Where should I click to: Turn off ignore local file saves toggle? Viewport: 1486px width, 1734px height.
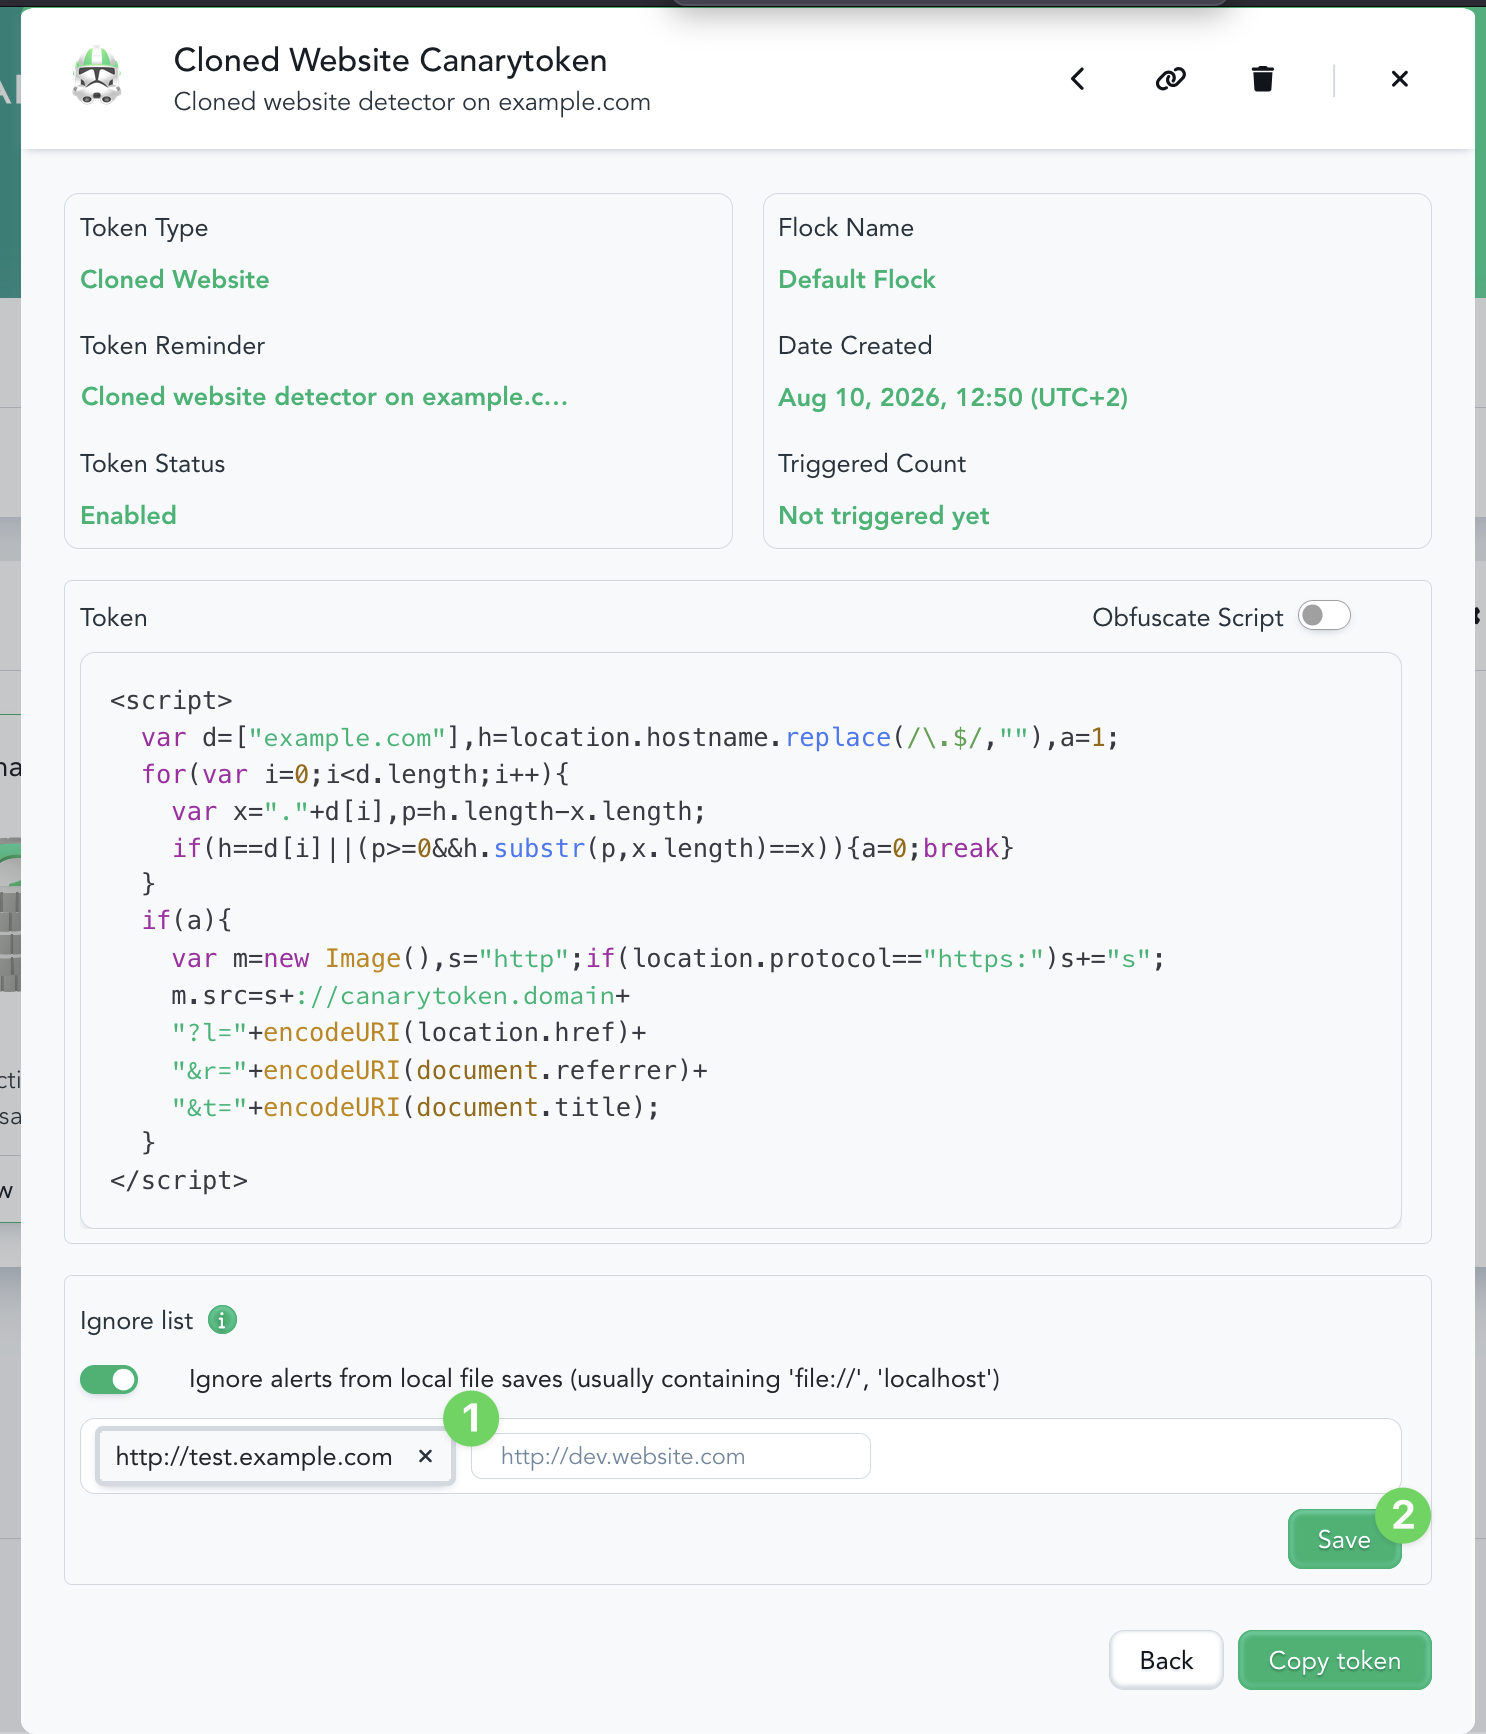(109, 1380)
